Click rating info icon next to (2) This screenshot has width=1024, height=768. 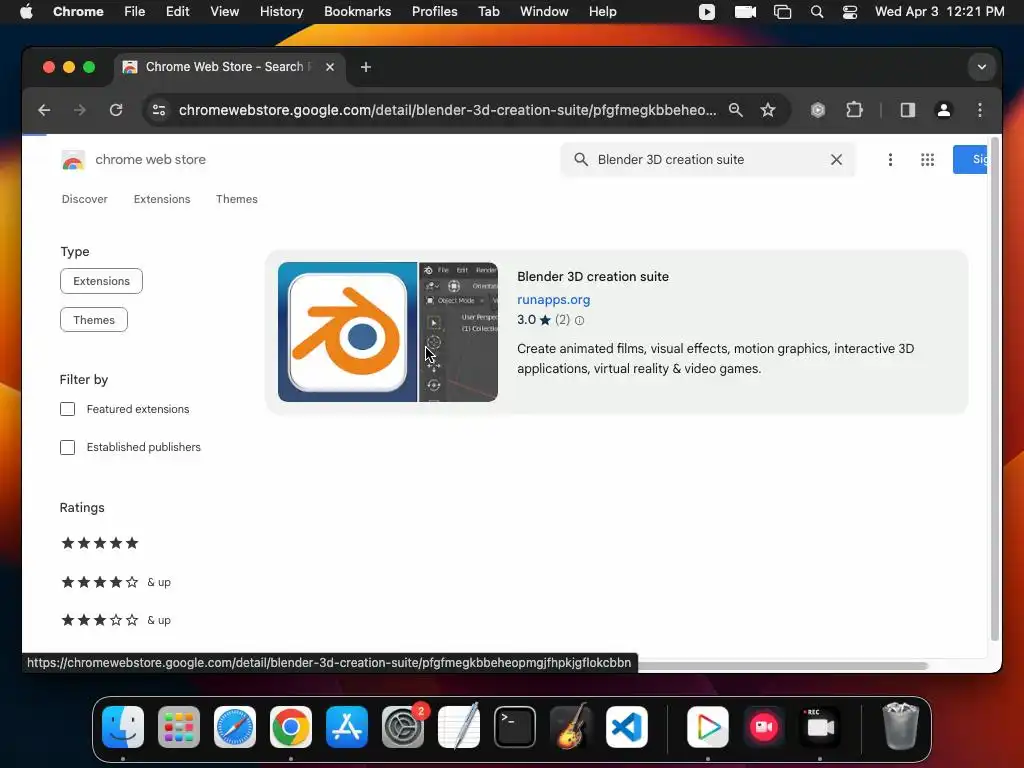coord(579,321)
